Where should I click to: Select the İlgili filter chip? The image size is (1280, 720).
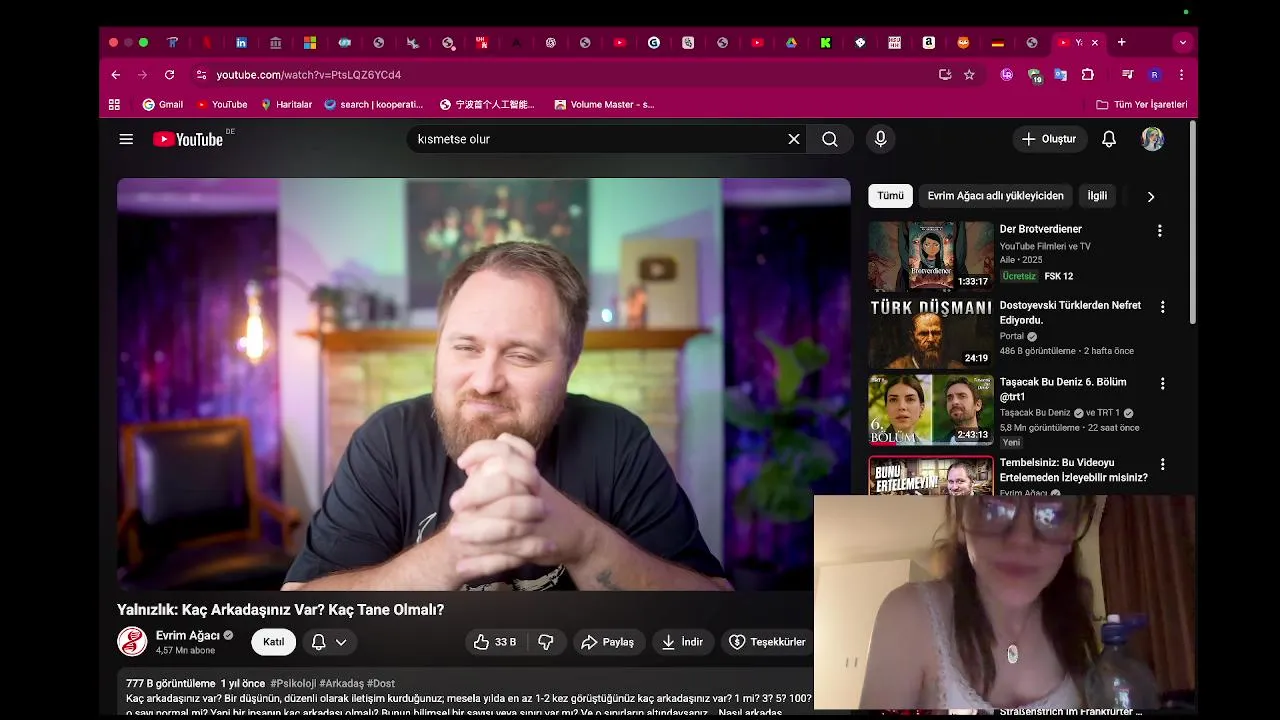point(1097,196)
